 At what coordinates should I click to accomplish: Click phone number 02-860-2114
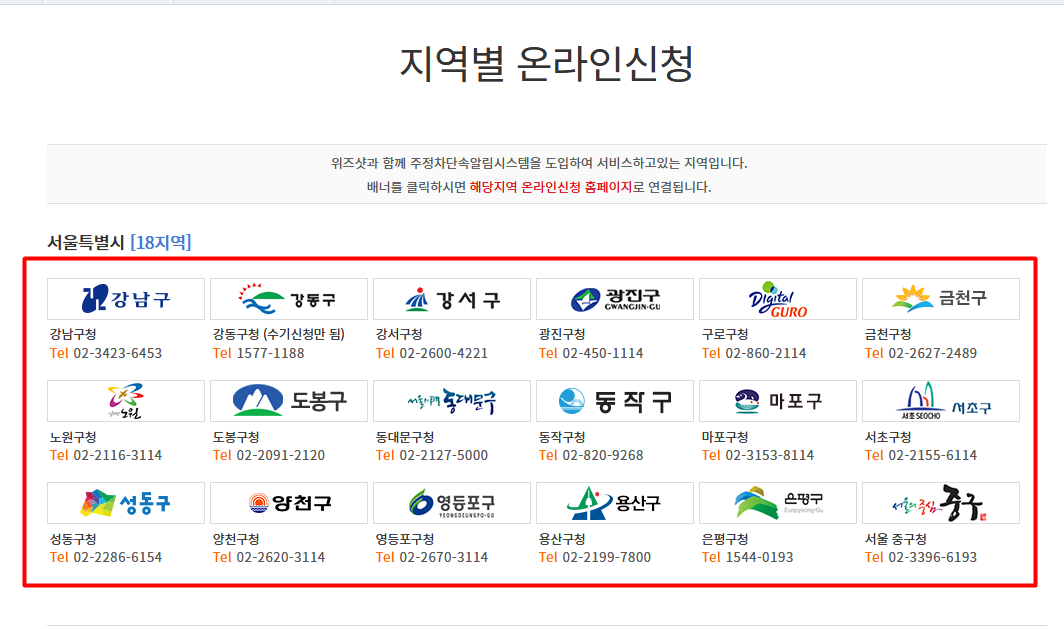(x=765, y=353)
